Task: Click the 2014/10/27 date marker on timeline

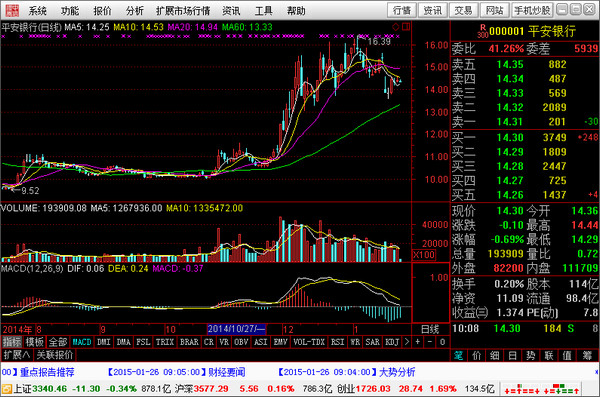Action: [236, 329]
